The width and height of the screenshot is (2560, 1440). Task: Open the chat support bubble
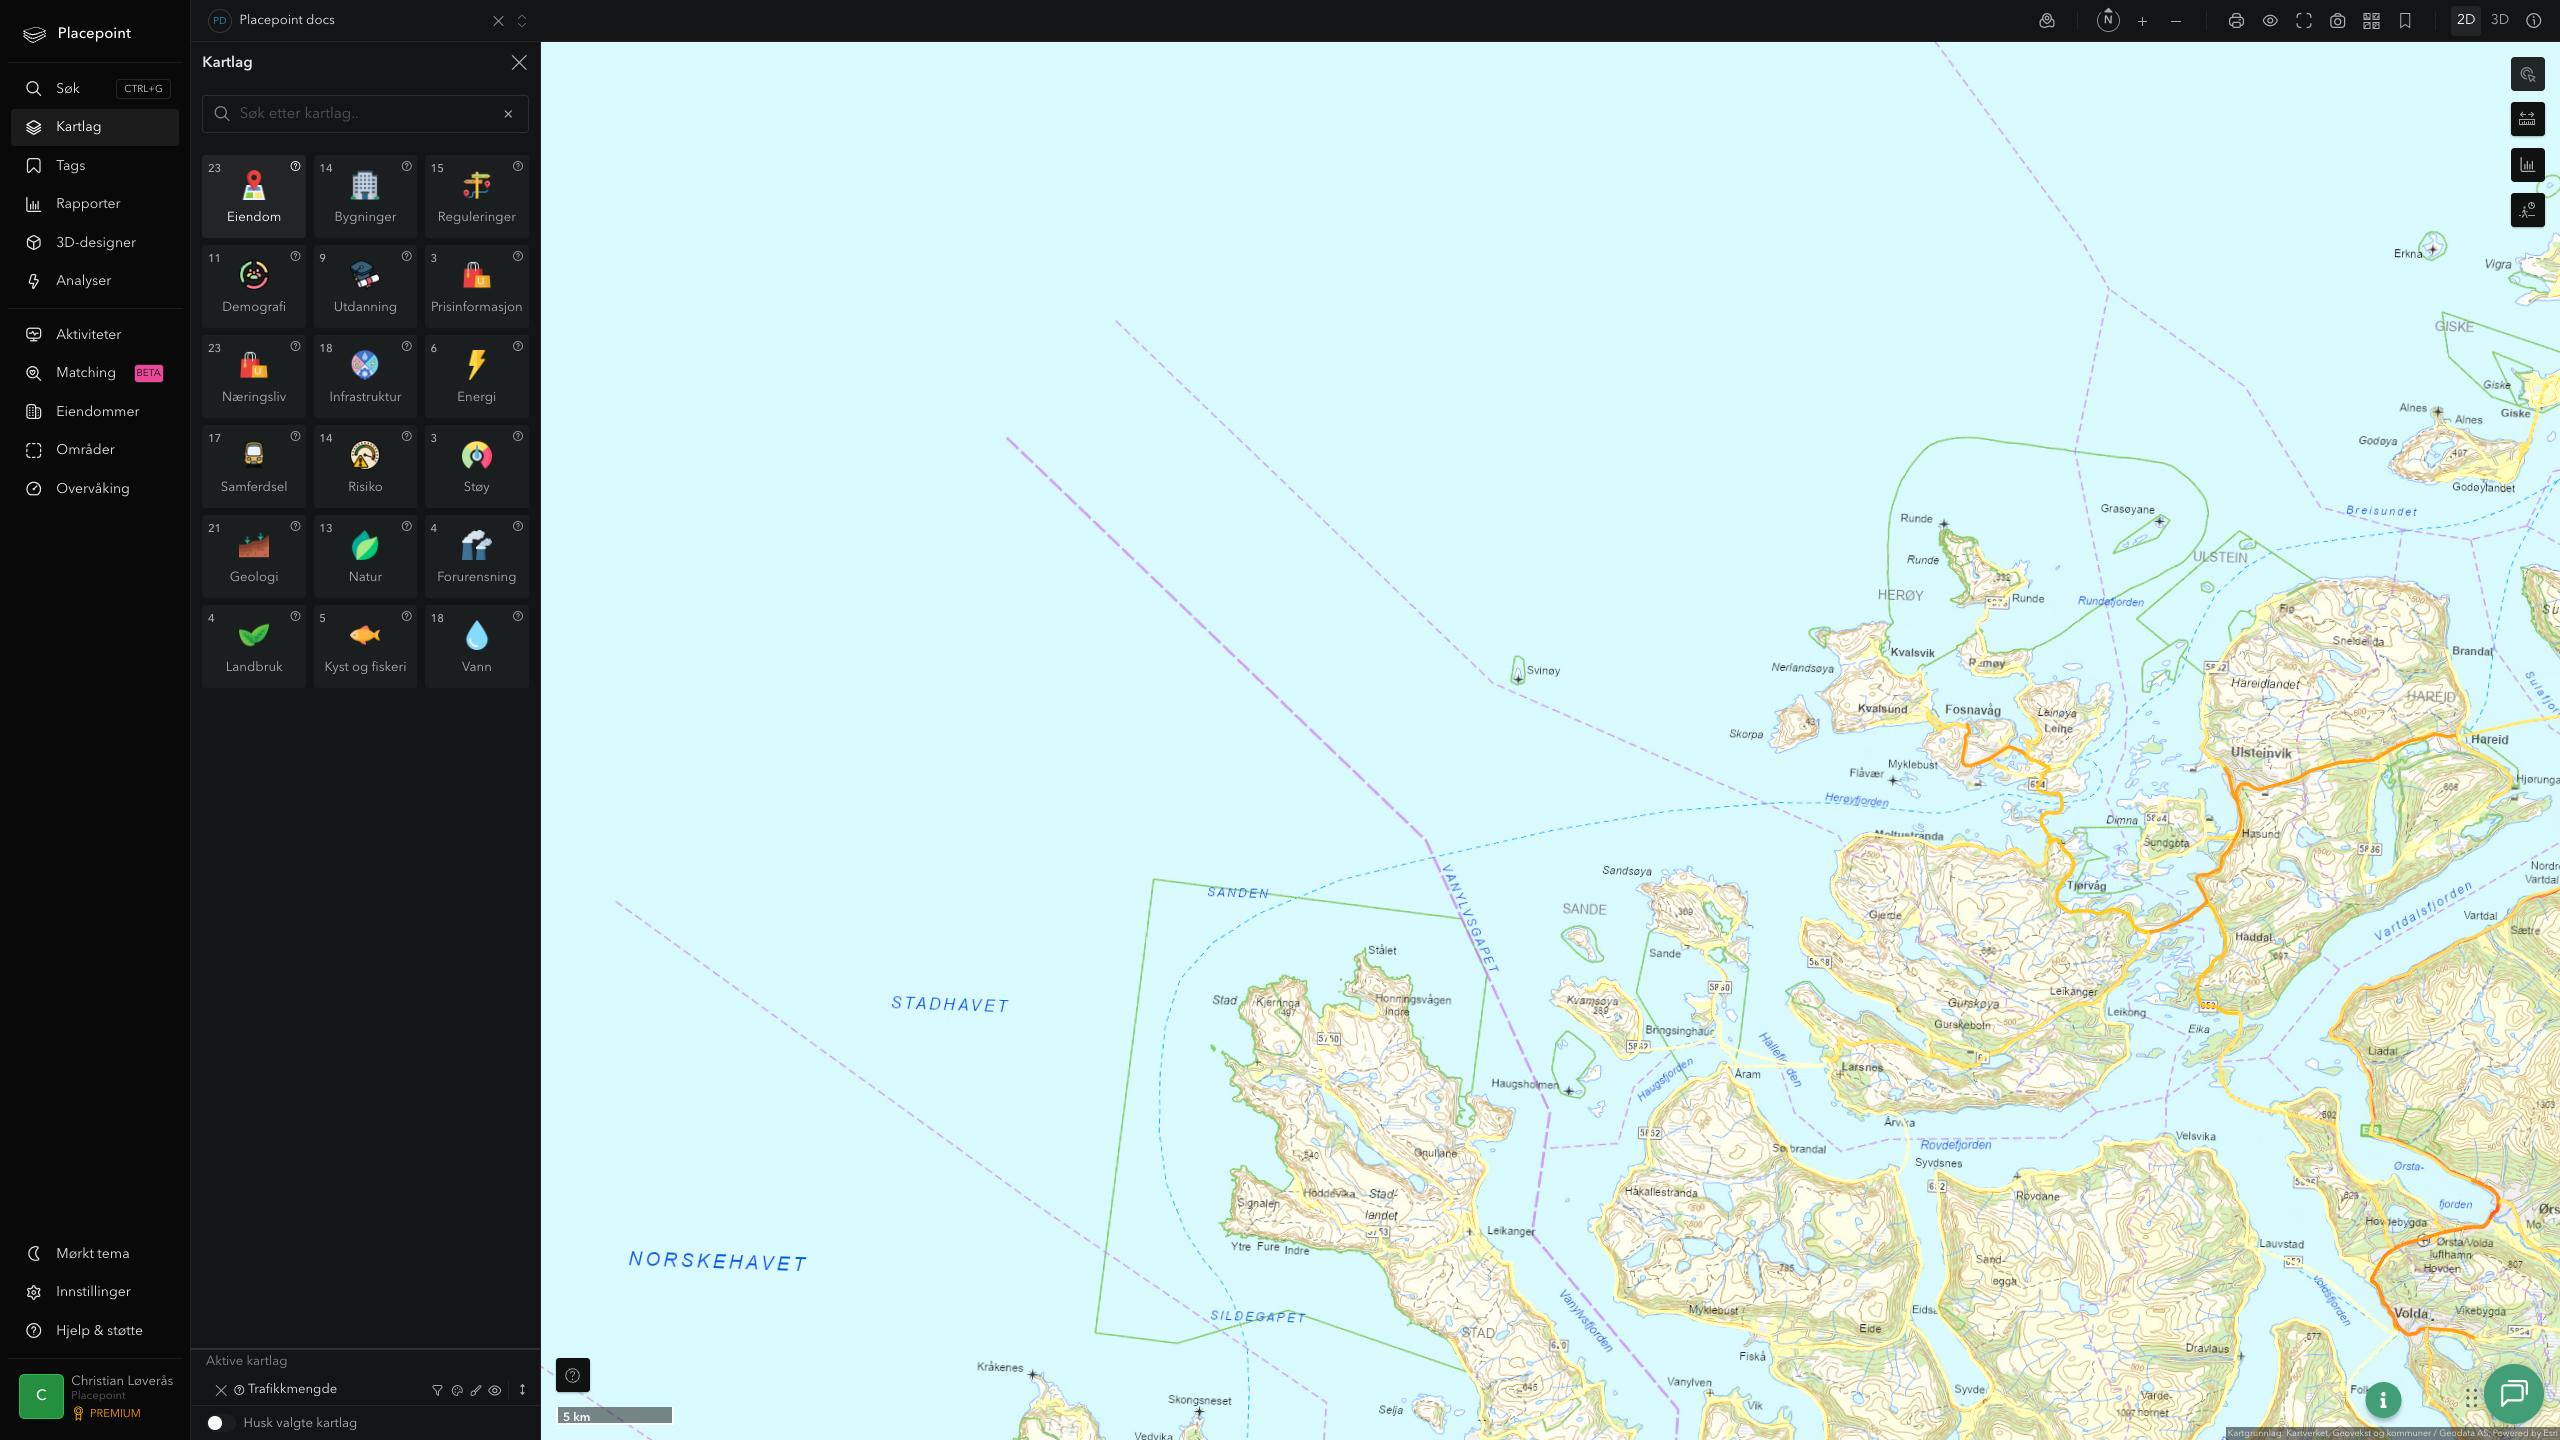click(2513, 1393)
